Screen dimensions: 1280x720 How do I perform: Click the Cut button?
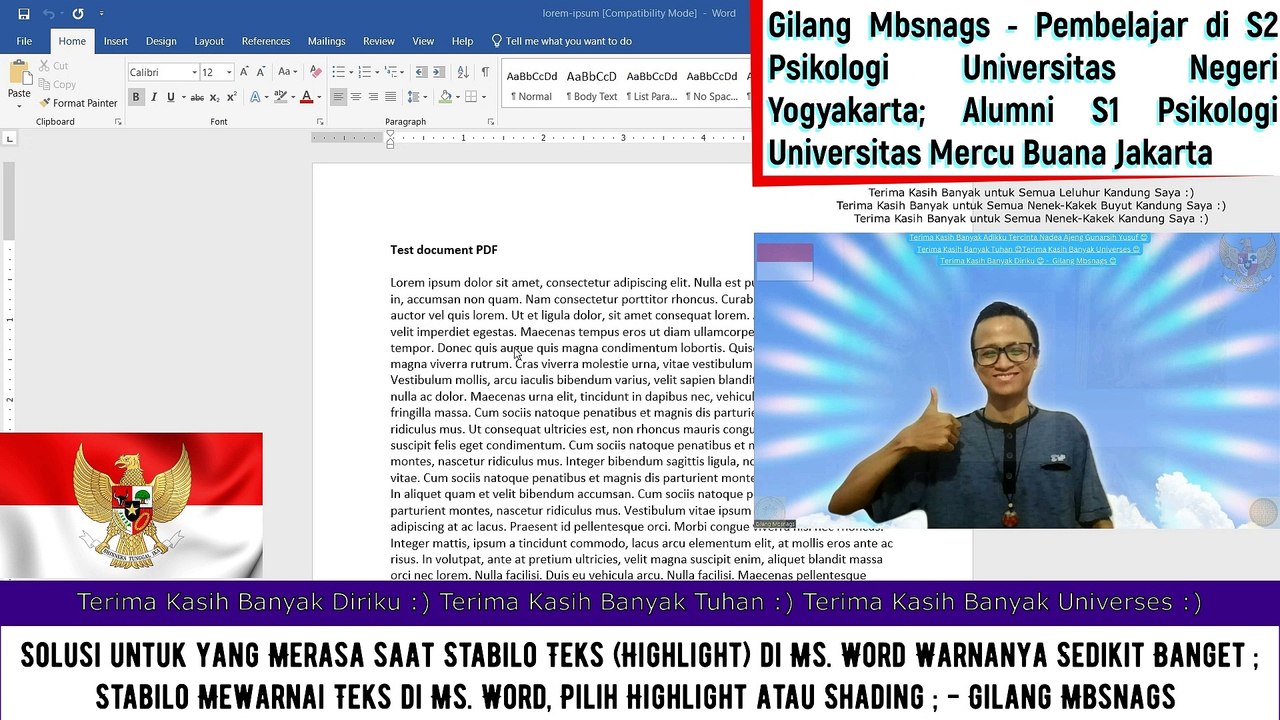coord(53,66)
